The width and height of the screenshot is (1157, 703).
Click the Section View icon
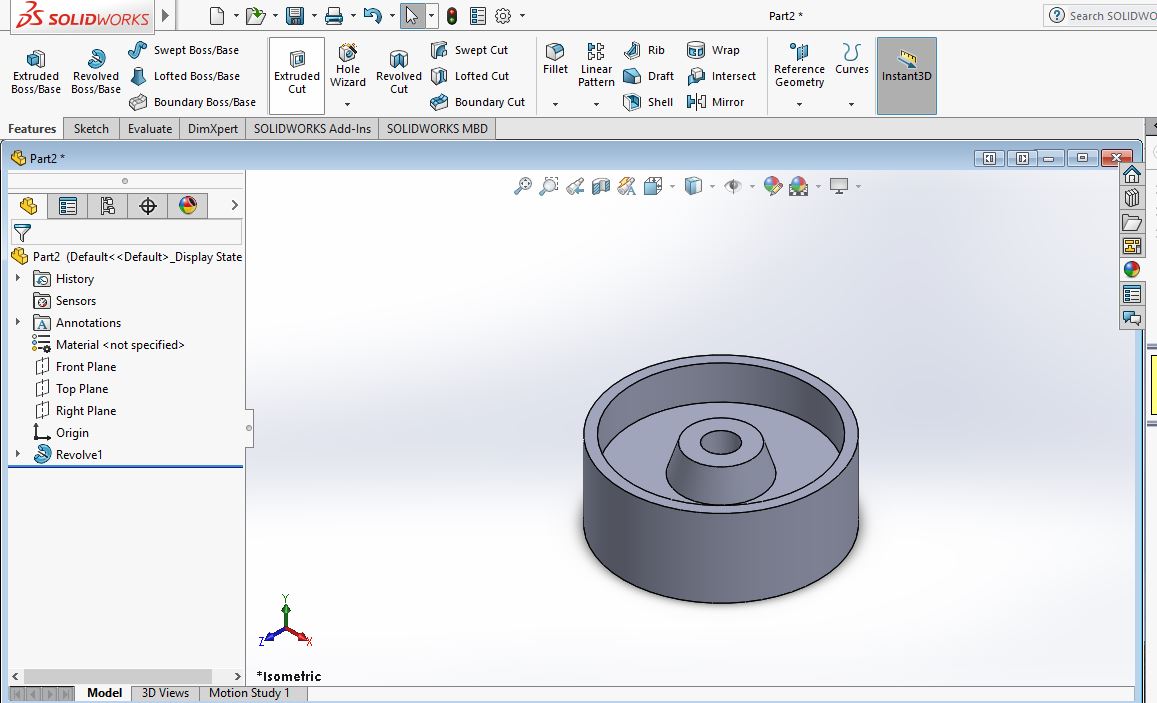tap(601, 186)
